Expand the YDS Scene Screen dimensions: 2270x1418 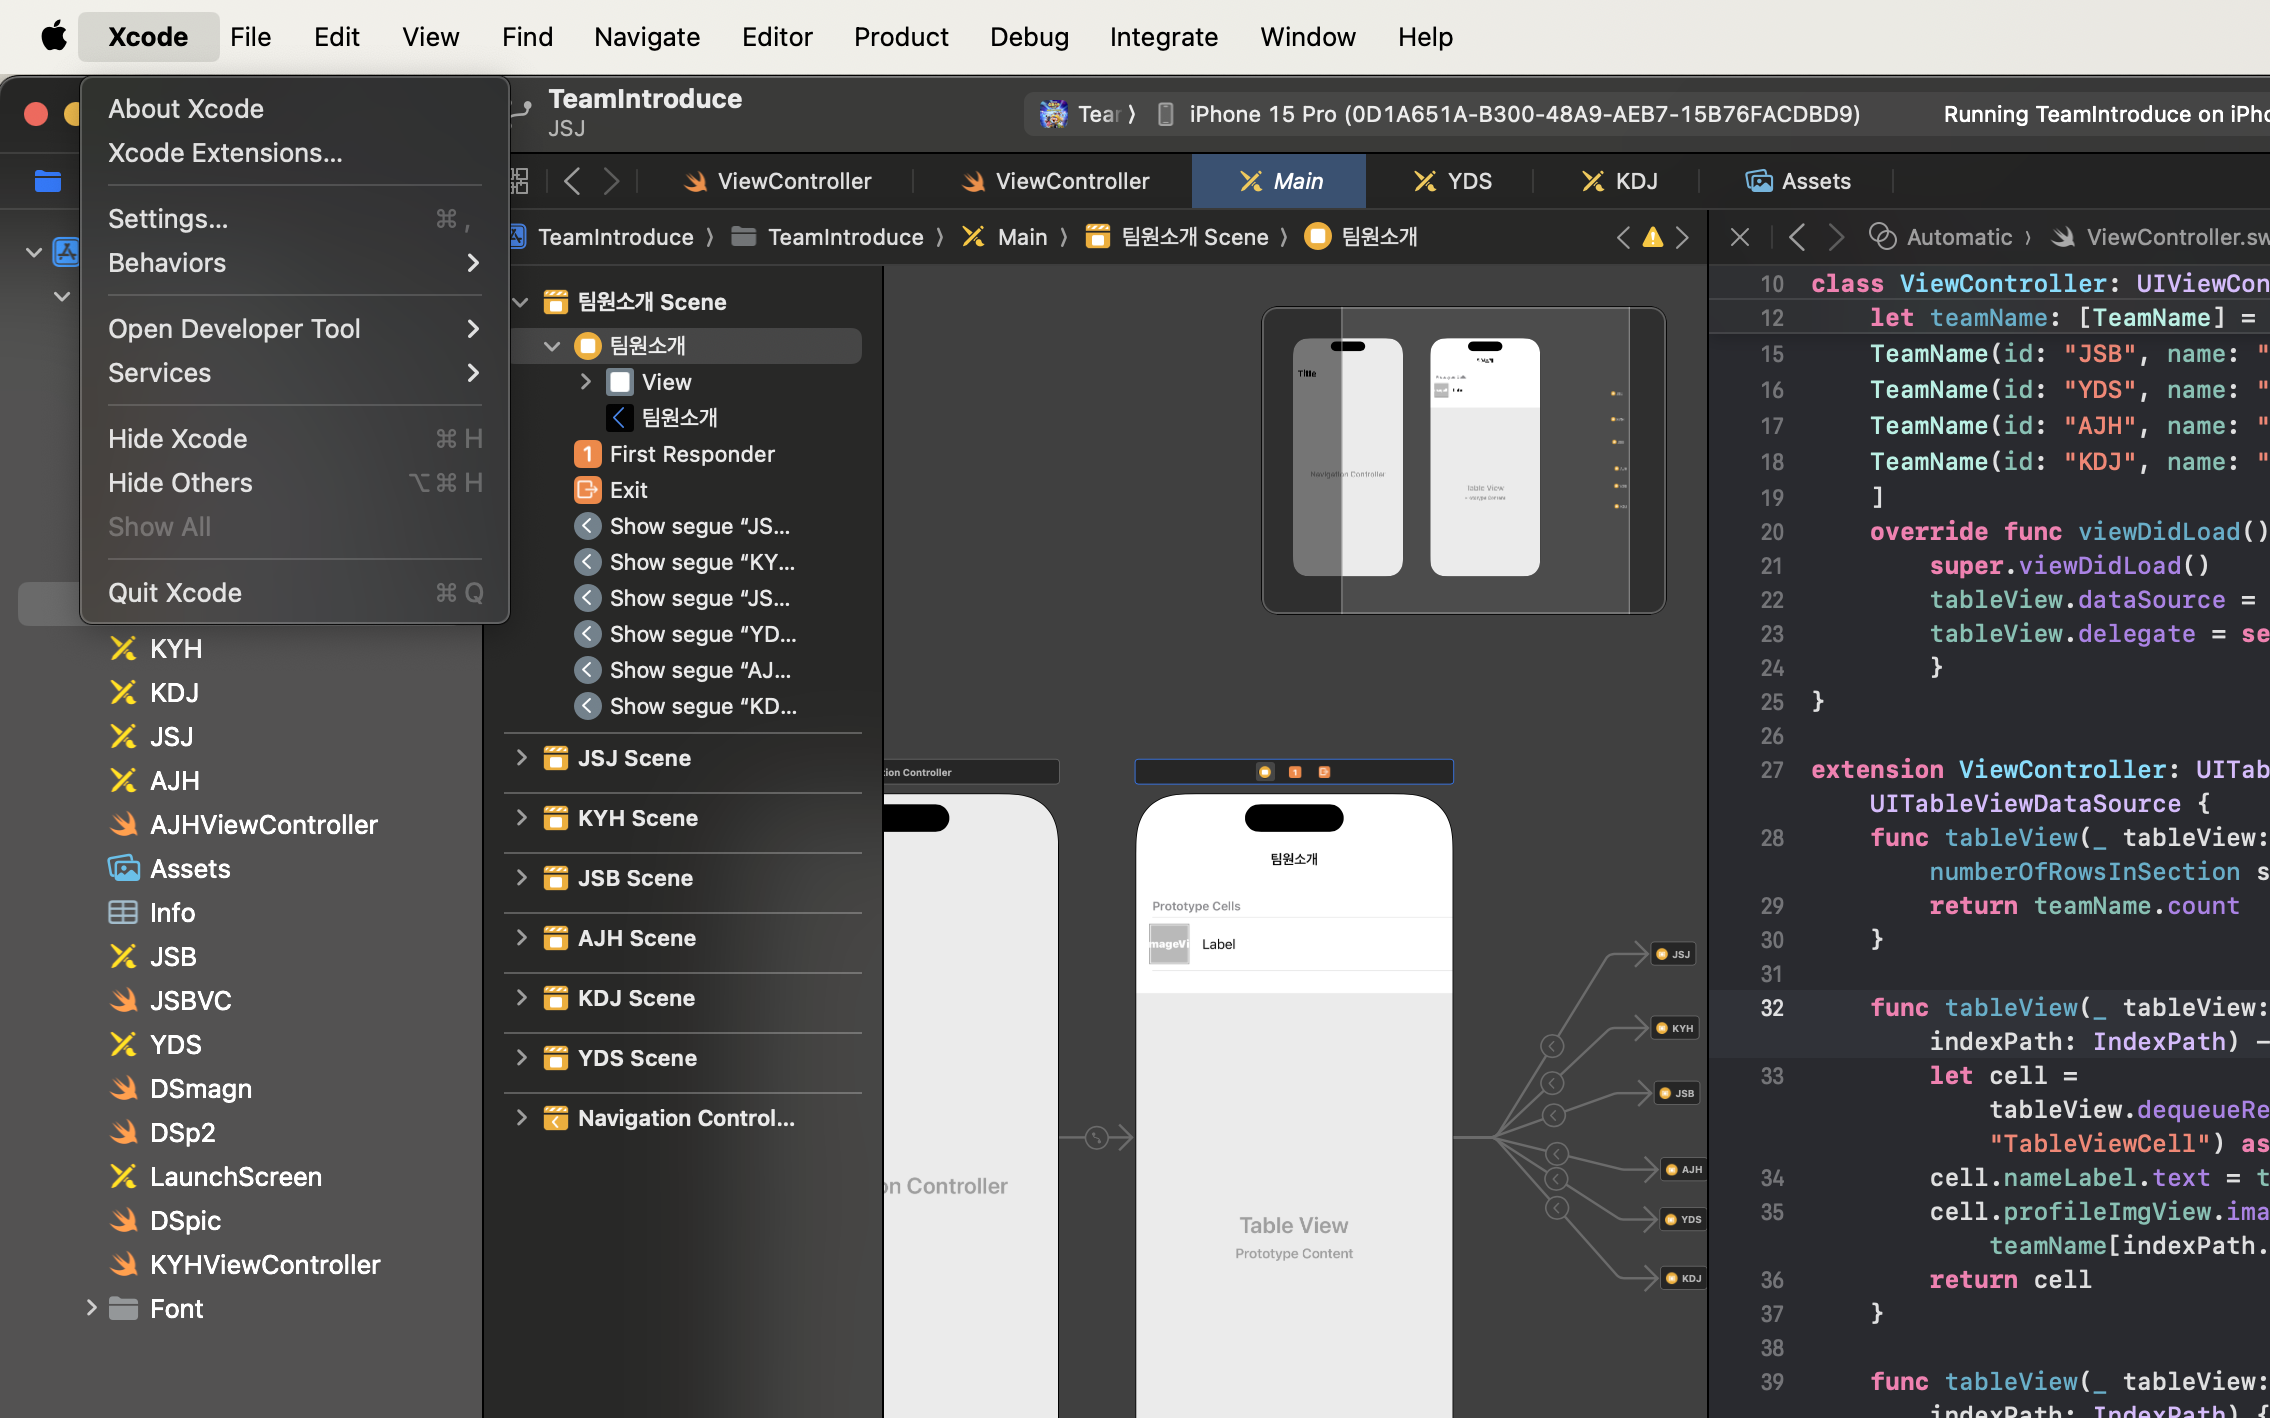tap(521, 1057)
